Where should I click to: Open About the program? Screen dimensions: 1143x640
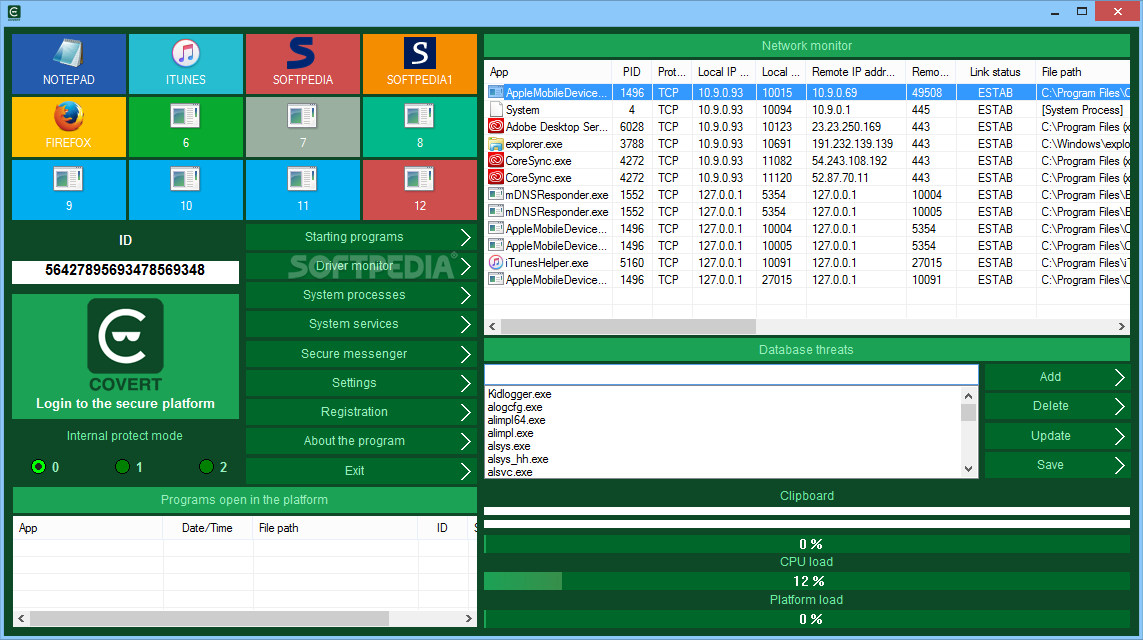tap(361, 441)
